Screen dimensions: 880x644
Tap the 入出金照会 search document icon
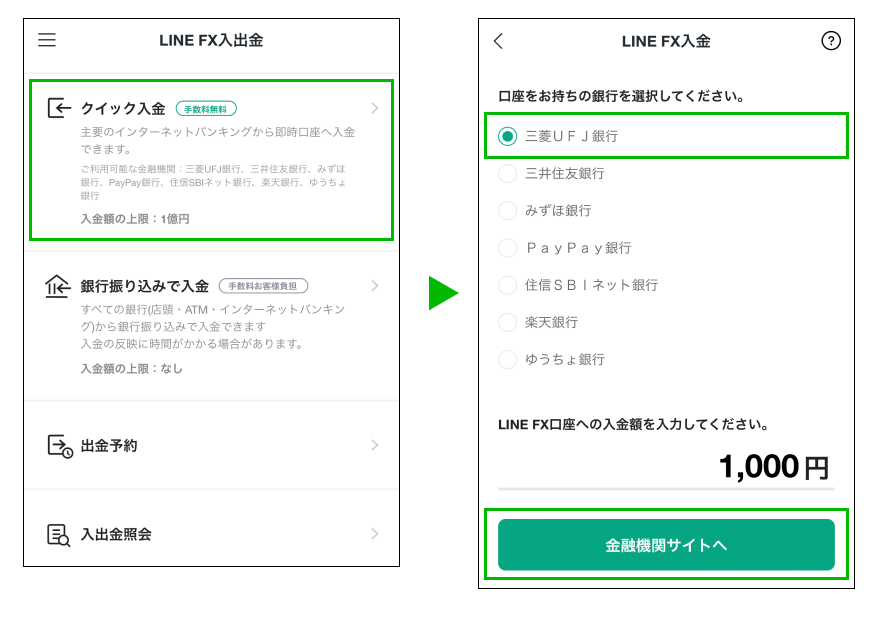pos(58,535)
